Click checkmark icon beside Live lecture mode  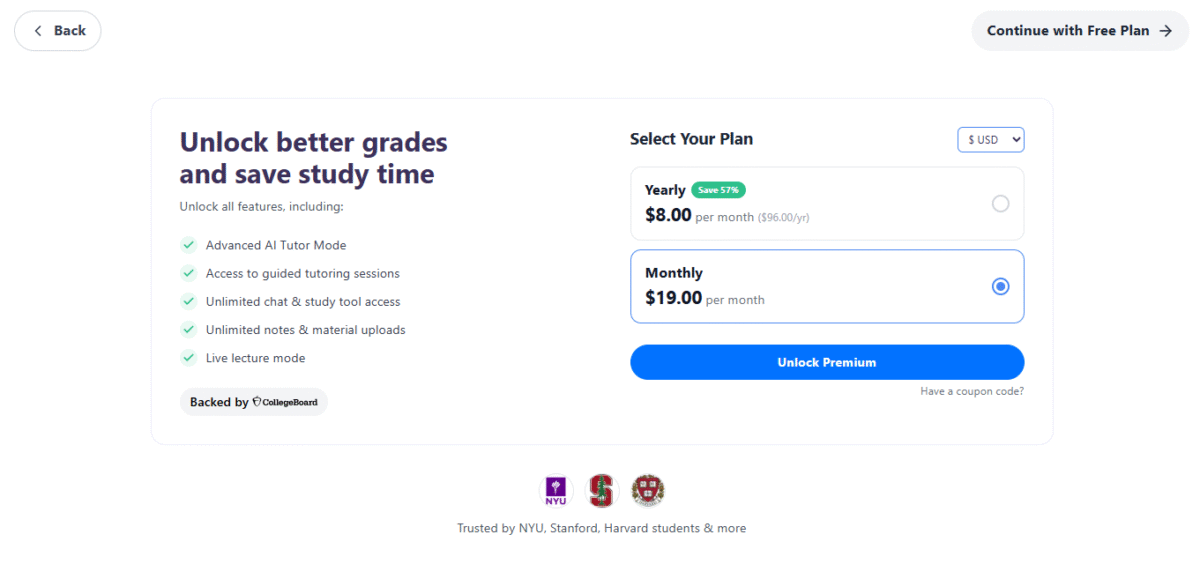[187, 358]
